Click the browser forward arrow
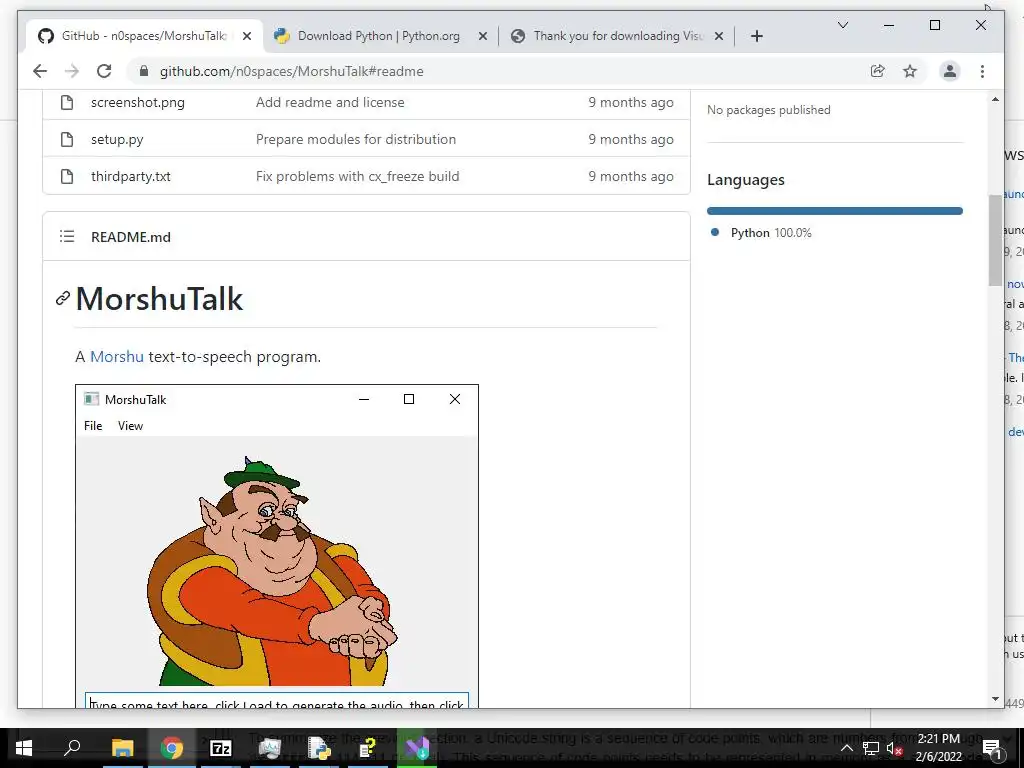 coord(72,71)
